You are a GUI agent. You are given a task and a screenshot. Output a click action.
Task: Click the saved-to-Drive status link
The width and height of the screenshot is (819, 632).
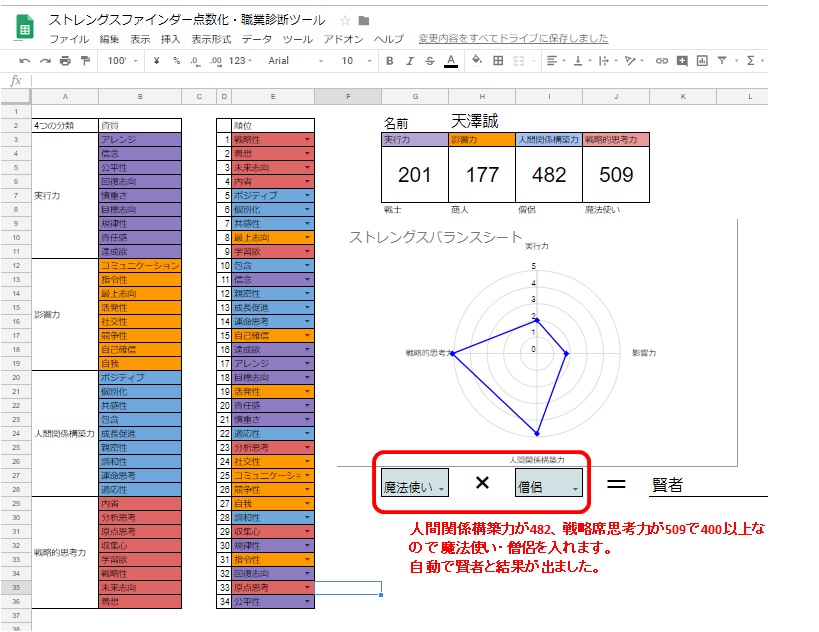[513, 39]
